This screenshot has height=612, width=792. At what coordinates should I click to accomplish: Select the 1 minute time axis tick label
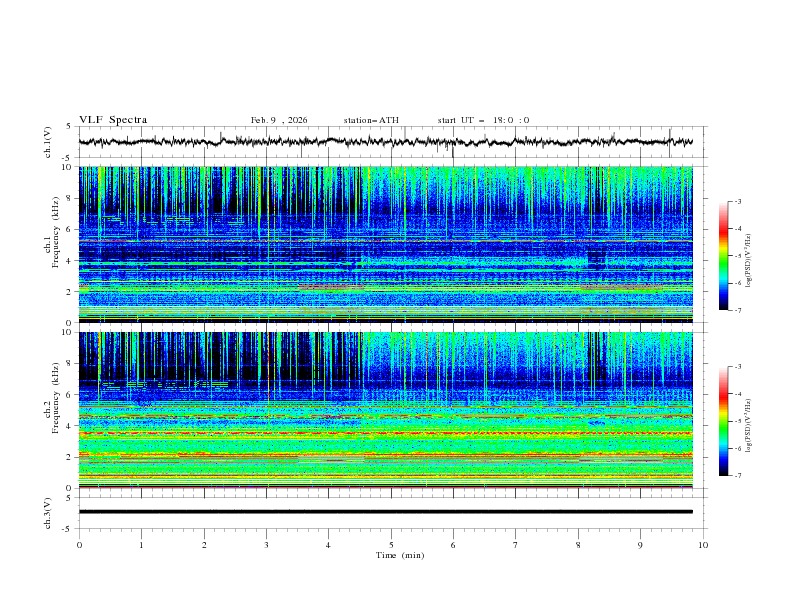pos(142,545)
